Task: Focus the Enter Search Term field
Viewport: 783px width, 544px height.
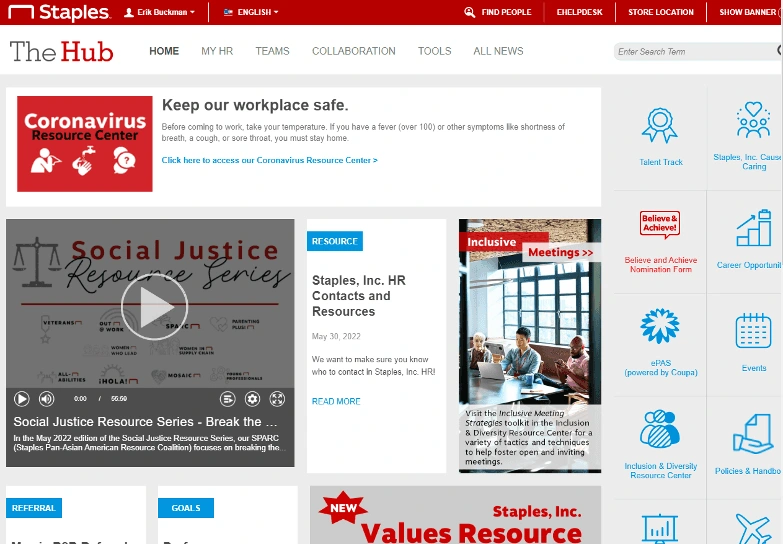Action: point(697,51)
